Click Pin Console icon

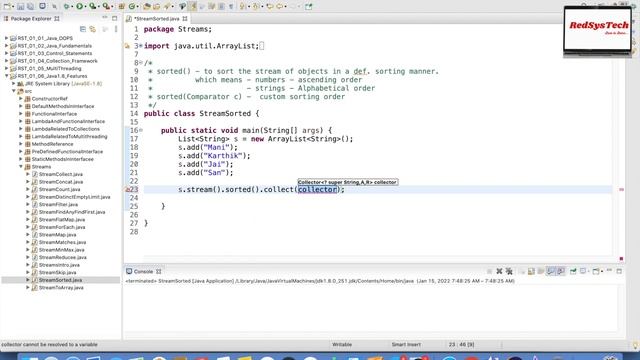573,271
